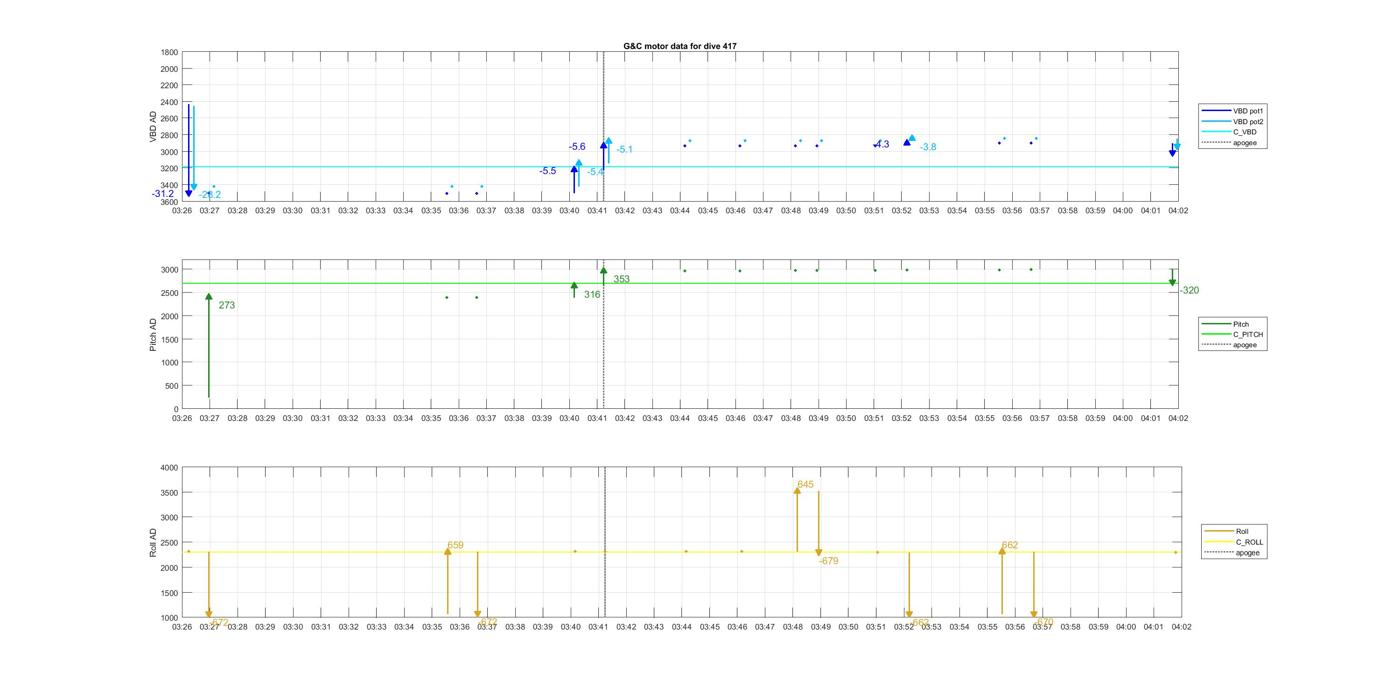Click the "353" pitch data label
The image size is (1400, 693).
pos(621,279)
